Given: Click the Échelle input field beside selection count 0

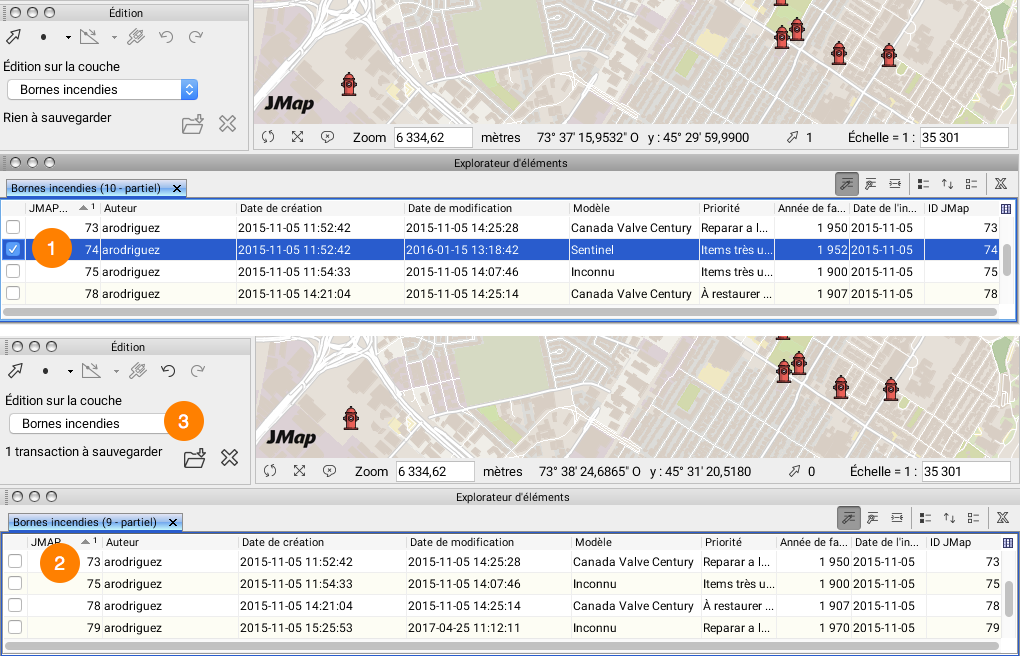Looking at the screenshot, I should tap(966, 471).
